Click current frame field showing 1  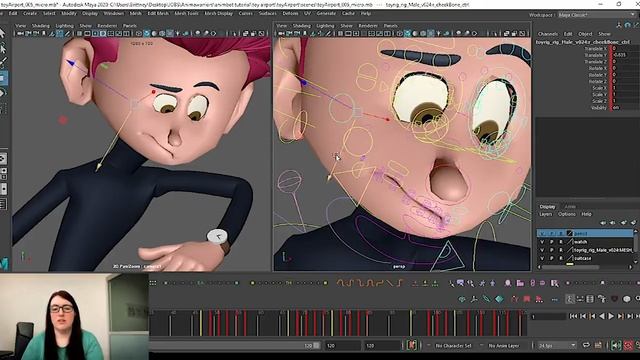click(x=548, y=316)
